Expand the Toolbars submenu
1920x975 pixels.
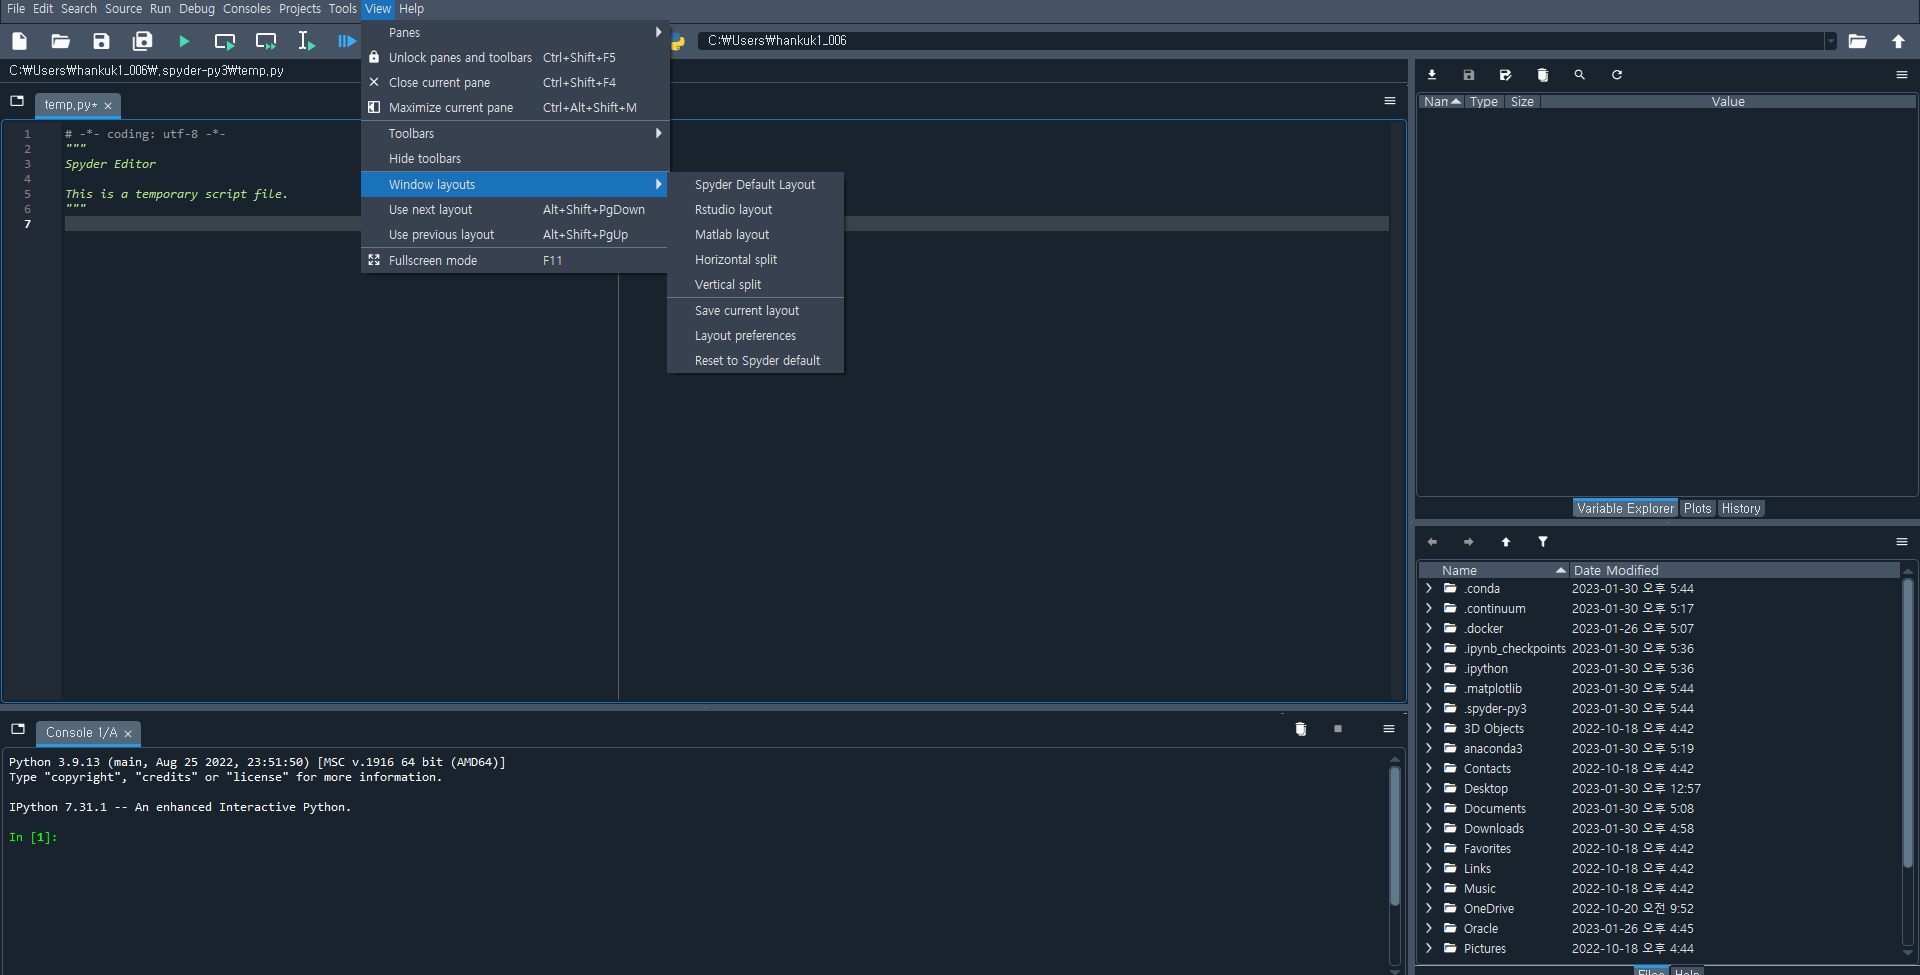point(515,134)
